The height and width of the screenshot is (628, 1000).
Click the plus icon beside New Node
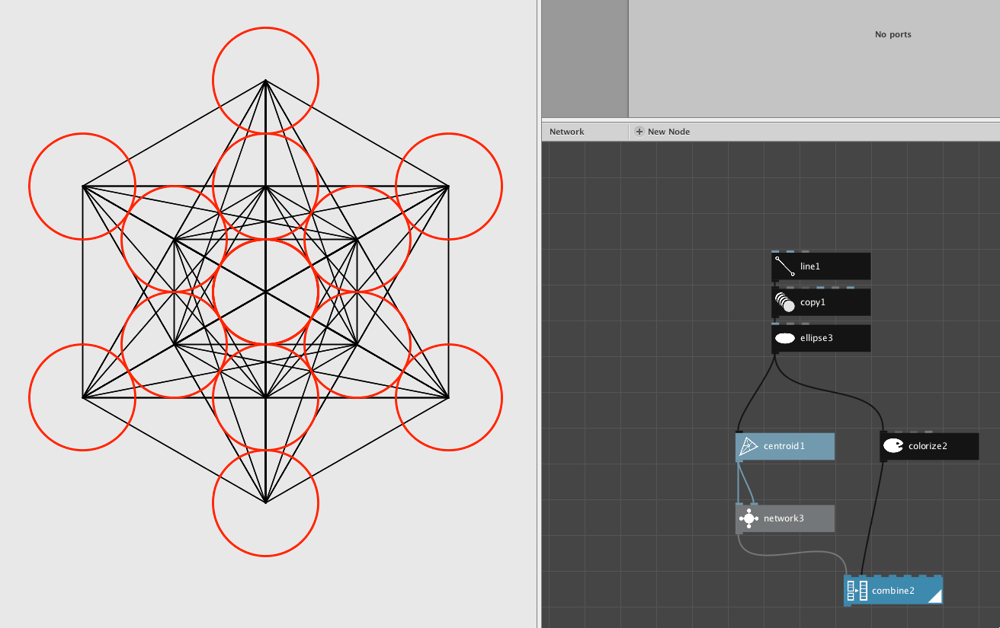639,131
